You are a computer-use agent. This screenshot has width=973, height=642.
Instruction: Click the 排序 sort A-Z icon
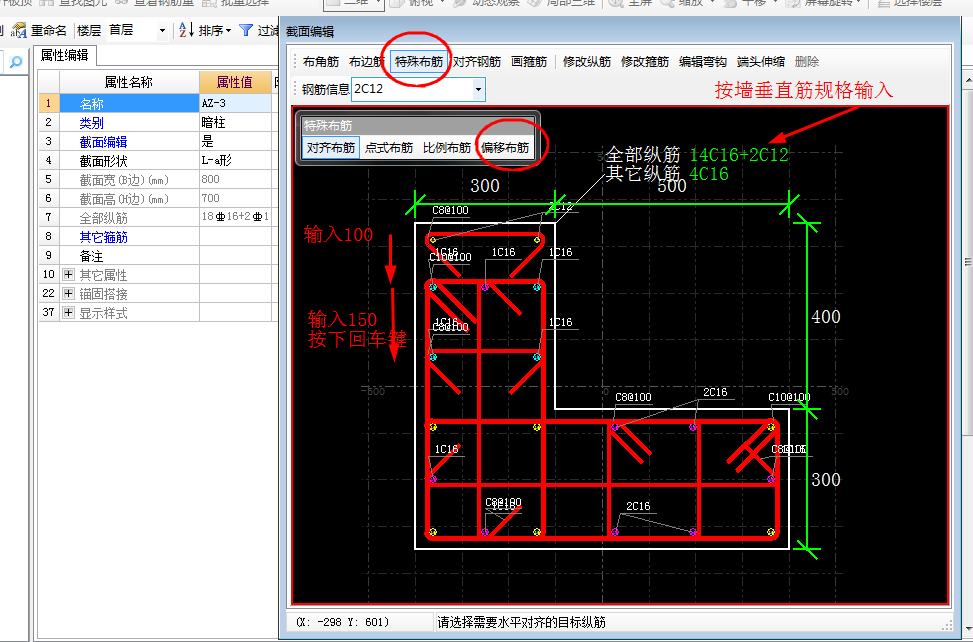(x=186, y=30)
